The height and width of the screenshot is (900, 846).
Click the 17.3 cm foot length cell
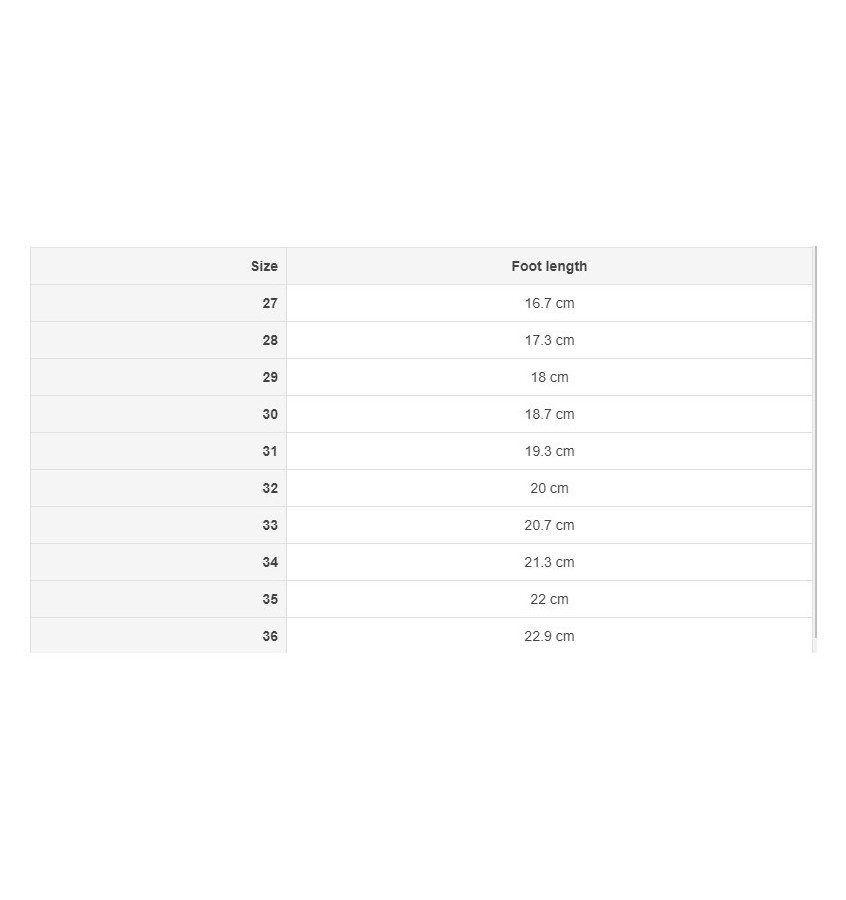(x=549, y=340)
